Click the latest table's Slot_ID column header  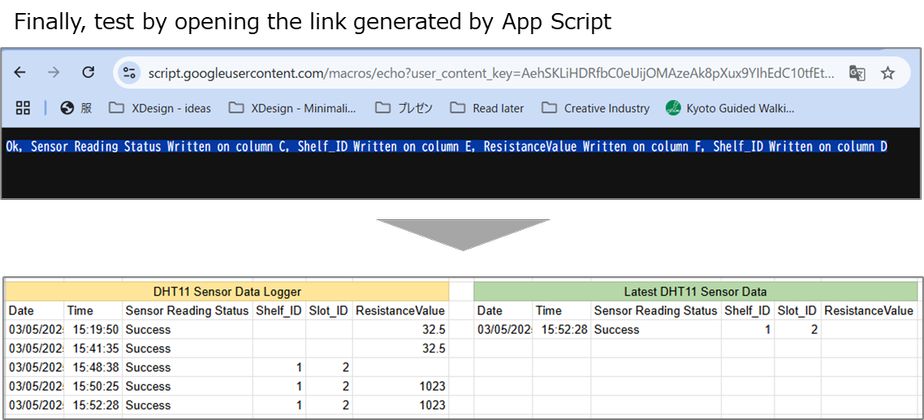point(798,310)
